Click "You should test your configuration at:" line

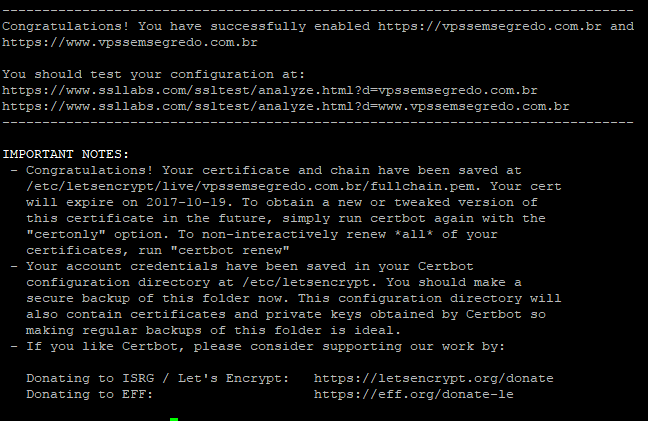[x=146, y=75]
